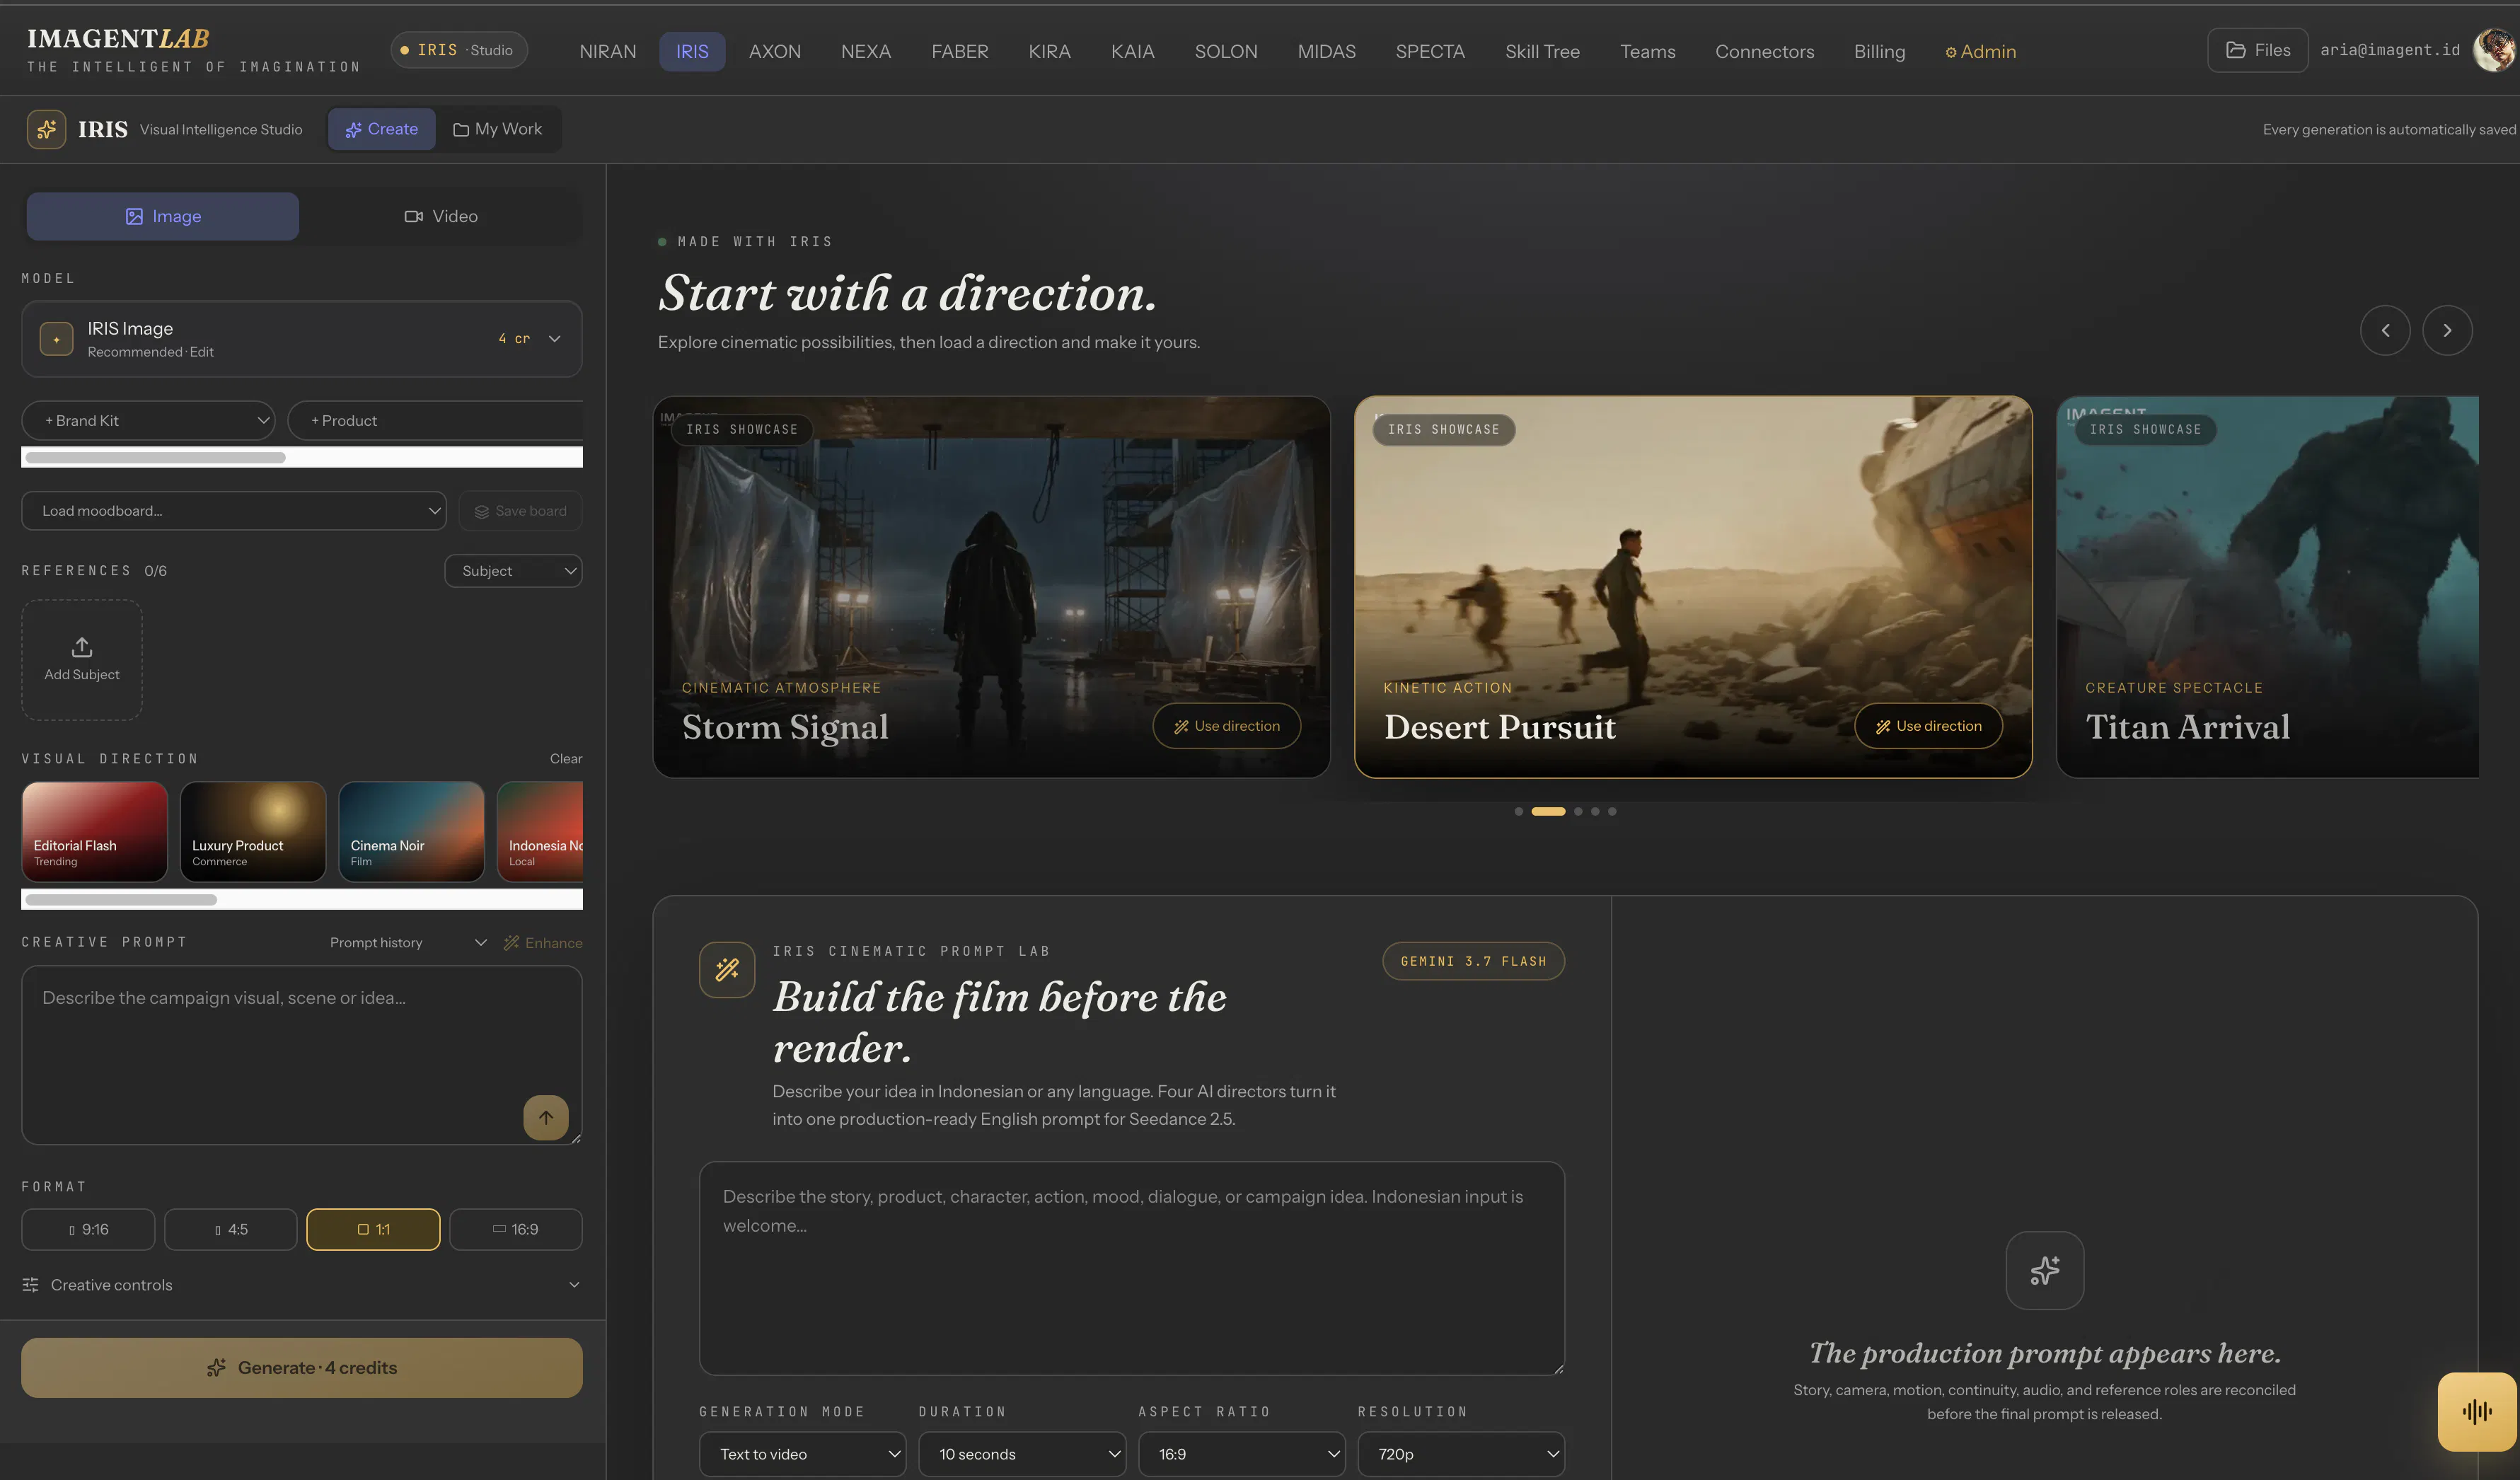Open the Admin nav item
The image size is (2520, 1480).
tap(1980, 51)
